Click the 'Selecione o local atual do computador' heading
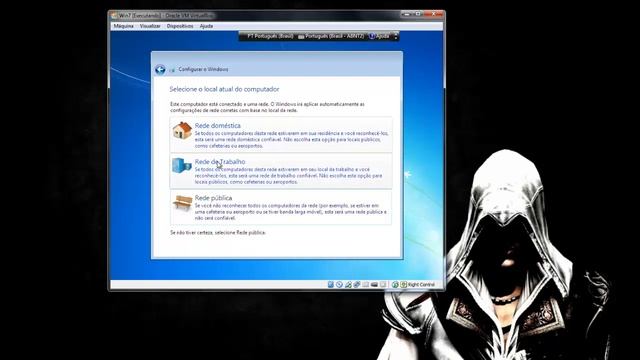 point(224,89)
